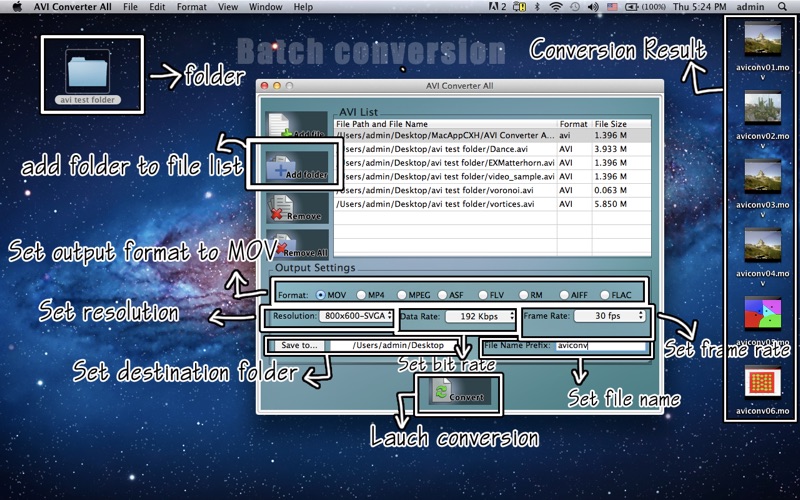The height and width of the screenshot is (500, 800).
Task: Click the Wi-Fi status icon
Action: tap(556, 7)
